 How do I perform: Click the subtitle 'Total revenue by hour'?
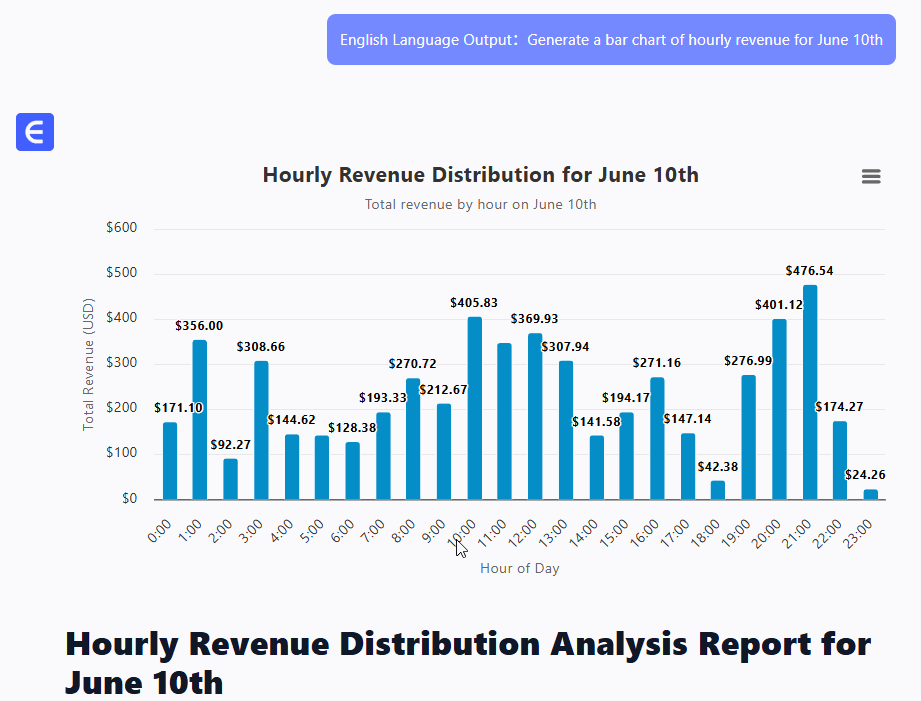pos(480,205)
